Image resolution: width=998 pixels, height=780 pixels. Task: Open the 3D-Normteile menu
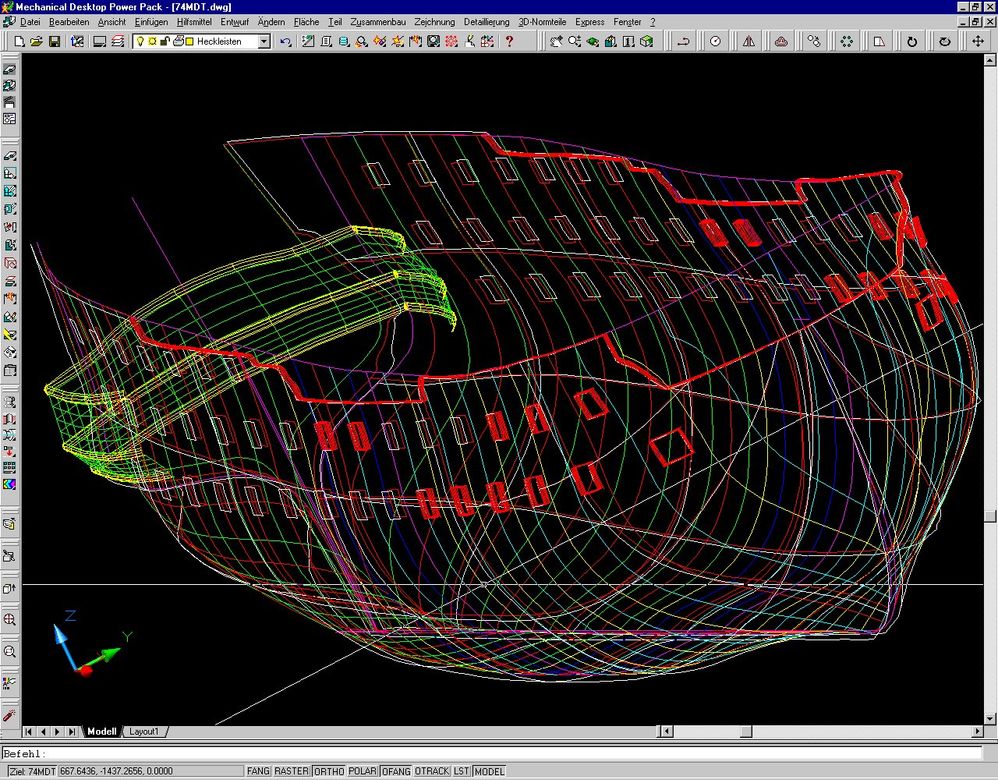pos(542,22)
